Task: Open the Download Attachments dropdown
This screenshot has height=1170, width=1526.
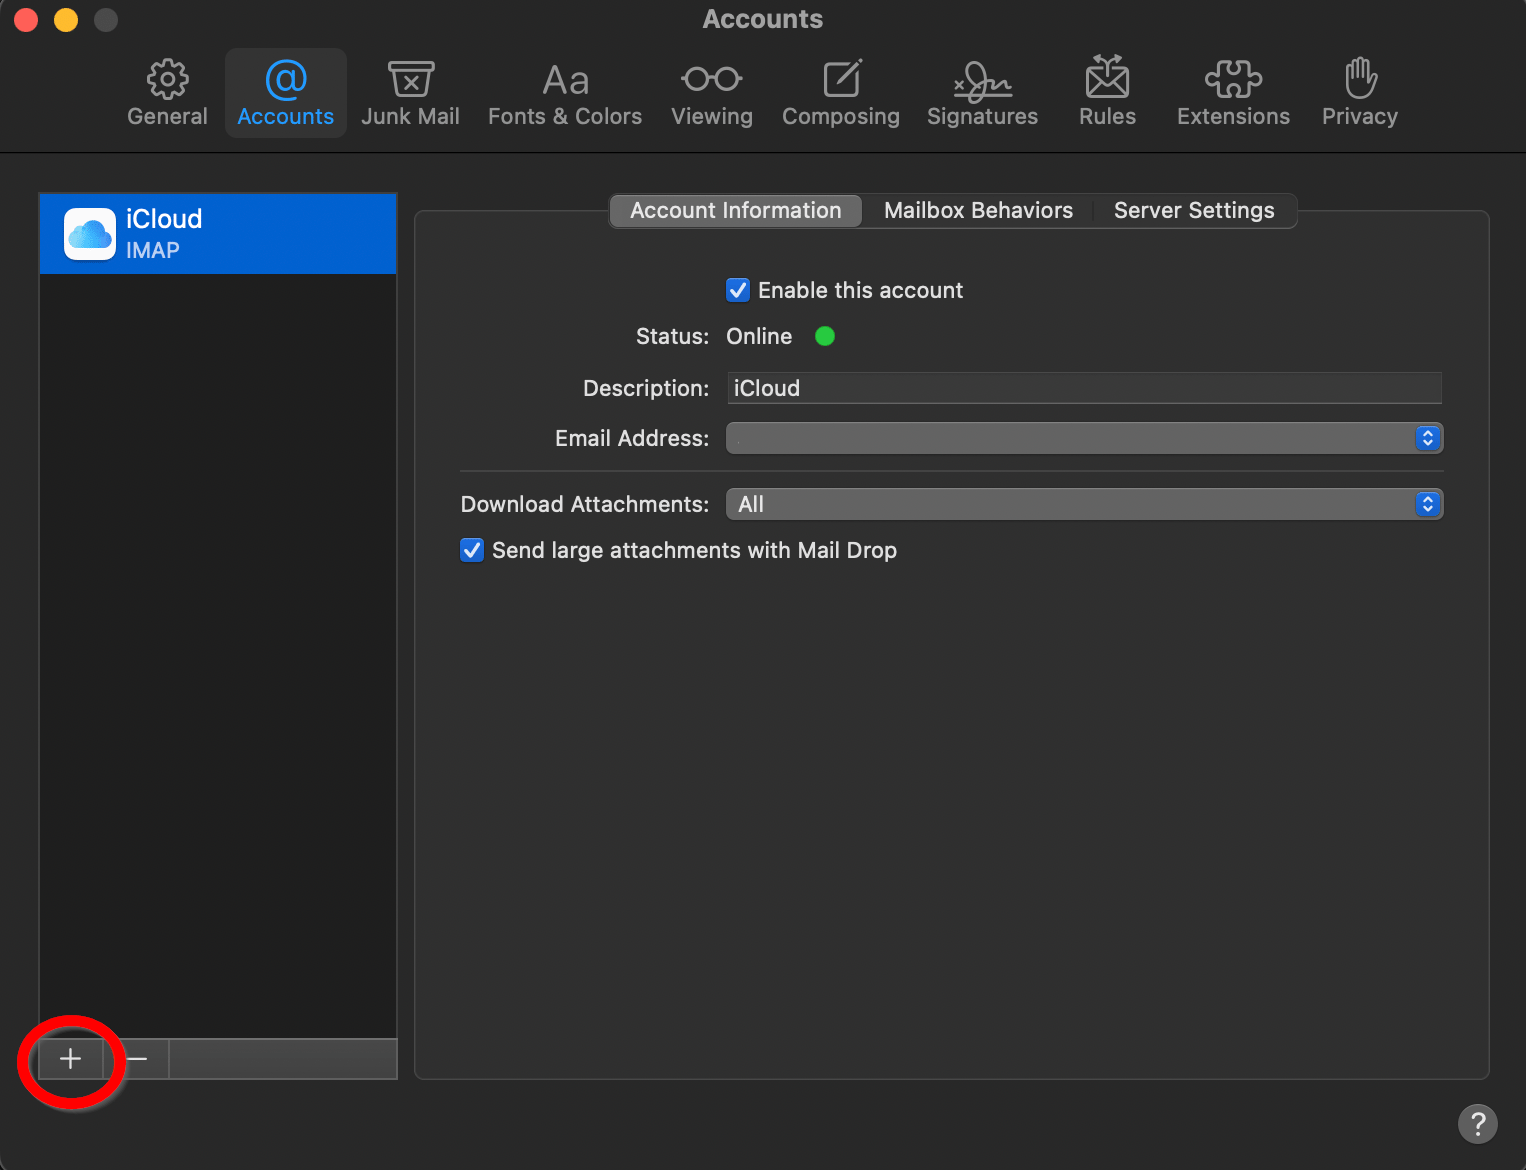Action: (1084, 504)
